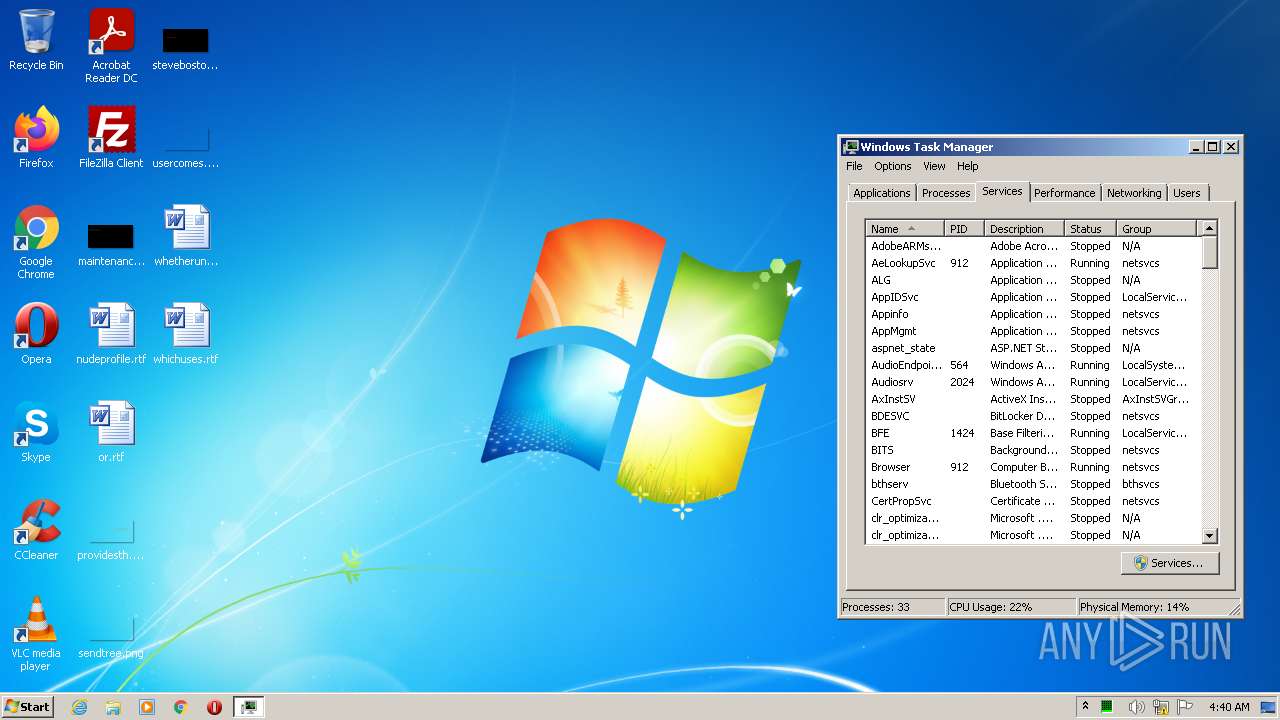Select the or.rtf document icon
Viewport: 1280px width, 720px height.
111,431
